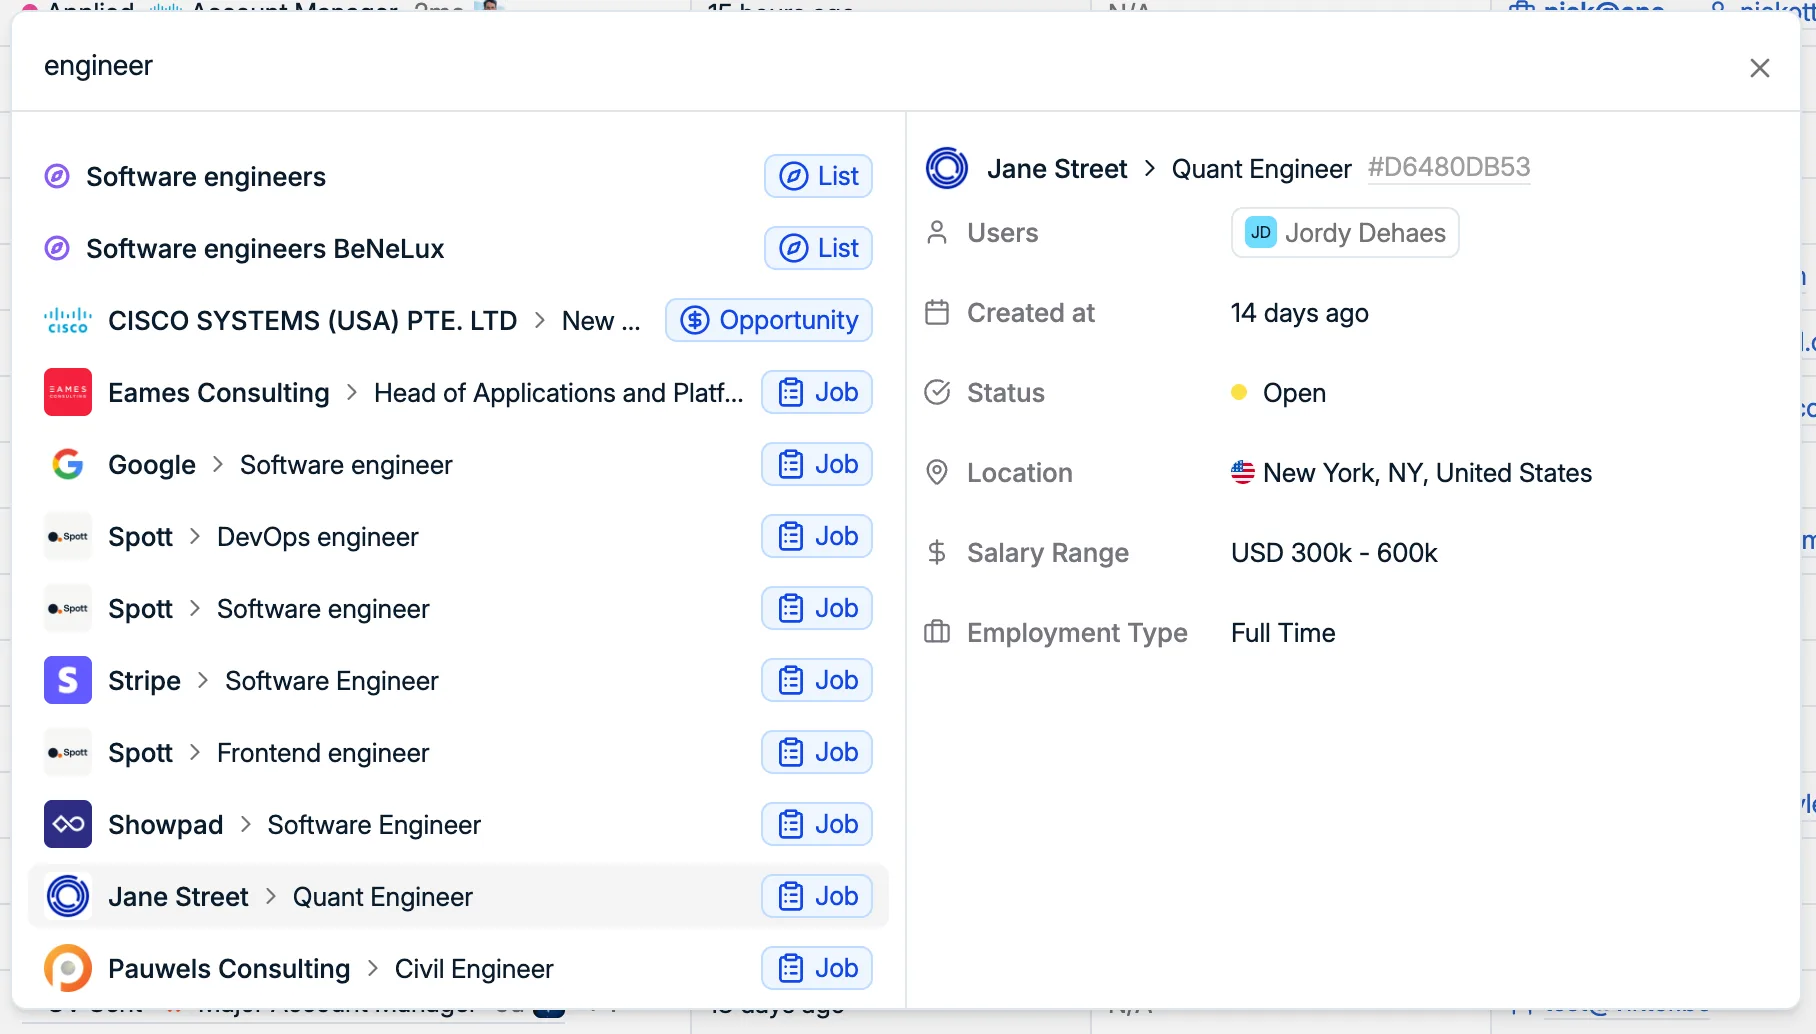Click the Salary Range field label

[1048, 553]
